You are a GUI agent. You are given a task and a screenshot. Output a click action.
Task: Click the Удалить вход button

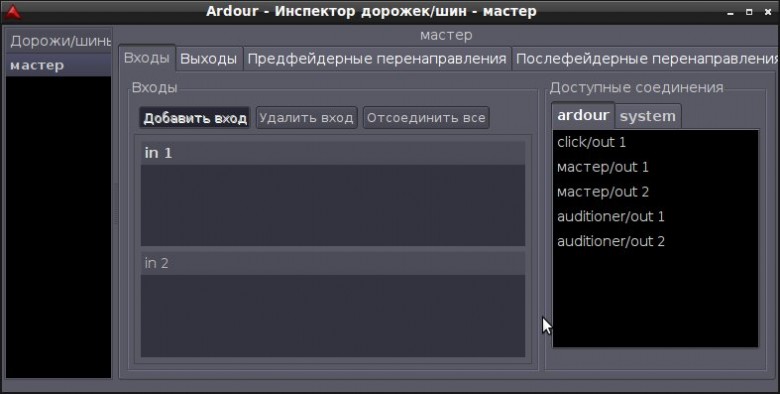(x=306, y=118)
